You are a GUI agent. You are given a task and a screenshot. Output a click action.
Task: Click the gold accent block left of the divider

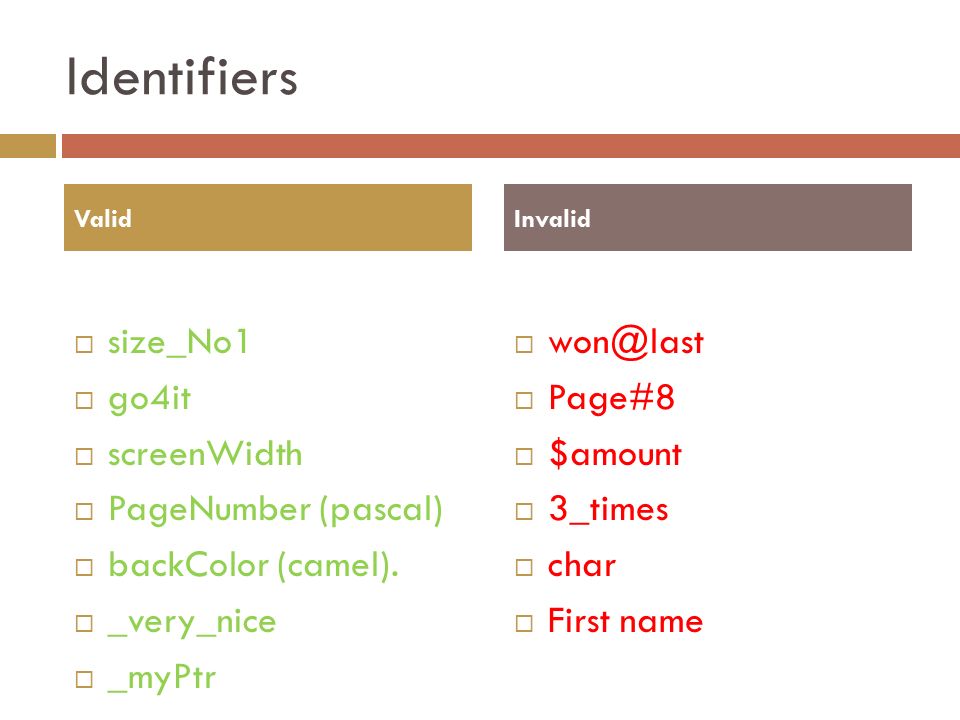pyautogui.click(x=28, y=146)
